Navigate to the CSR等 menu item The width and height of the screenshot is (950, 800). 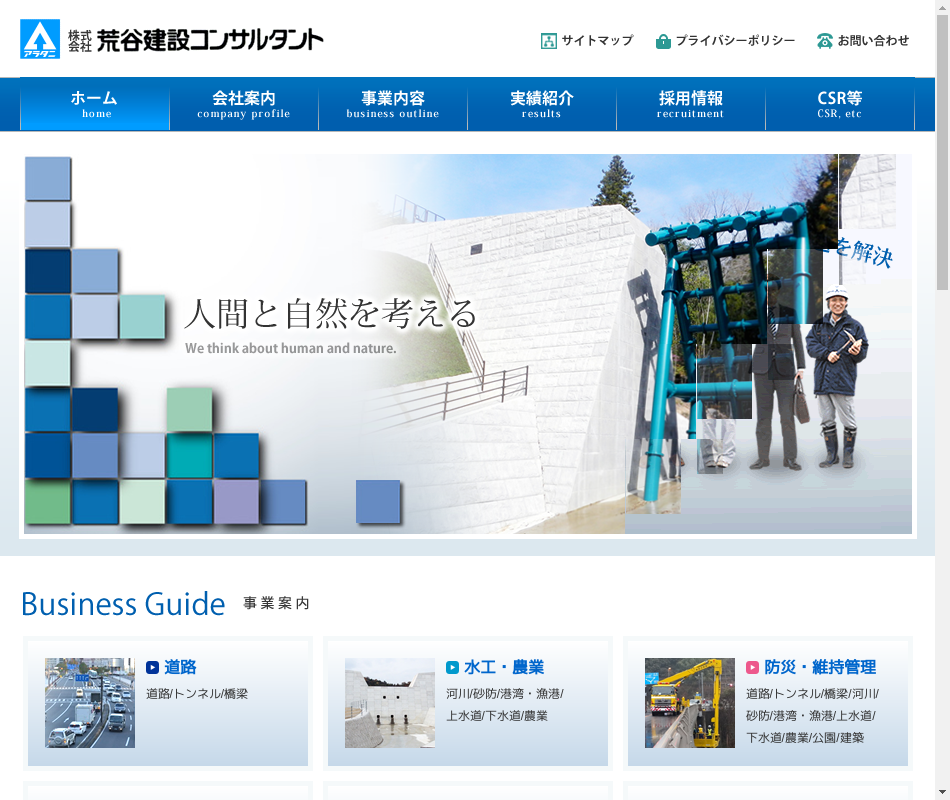coord(840,104)
